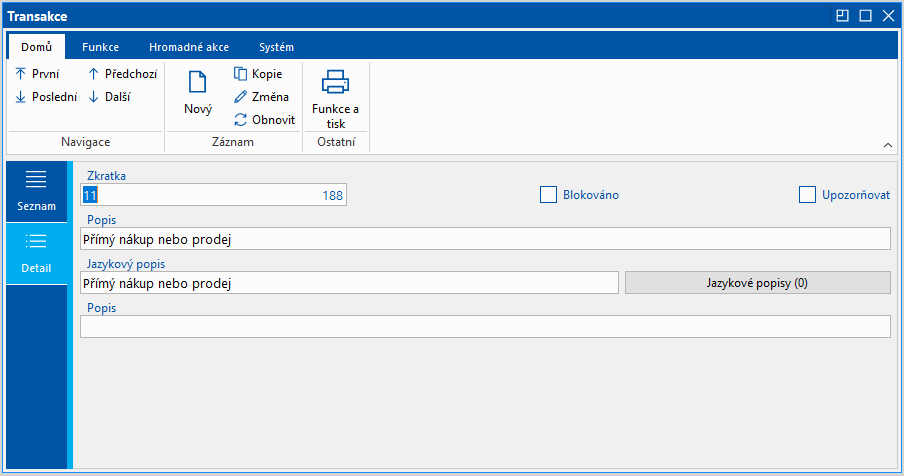This screenshot has width=904, height=476.
Task: Click the Jazykové popisy (0) button
Action: (x=757, y=283)
